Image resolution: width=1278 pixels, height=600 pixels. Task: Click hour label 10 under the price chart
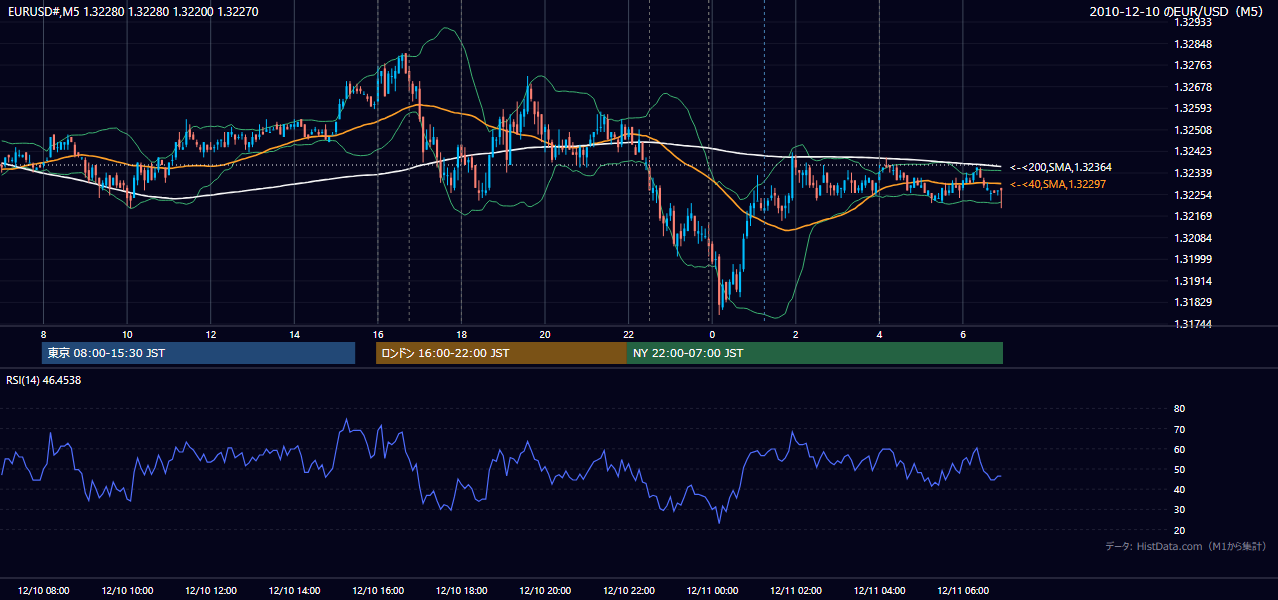click(x=127, y=334)
